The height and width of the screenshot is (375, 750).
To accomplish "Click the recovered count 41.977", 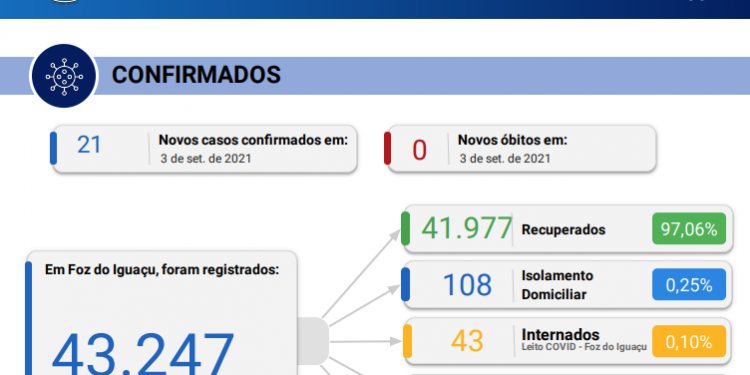I will point(466,229).
